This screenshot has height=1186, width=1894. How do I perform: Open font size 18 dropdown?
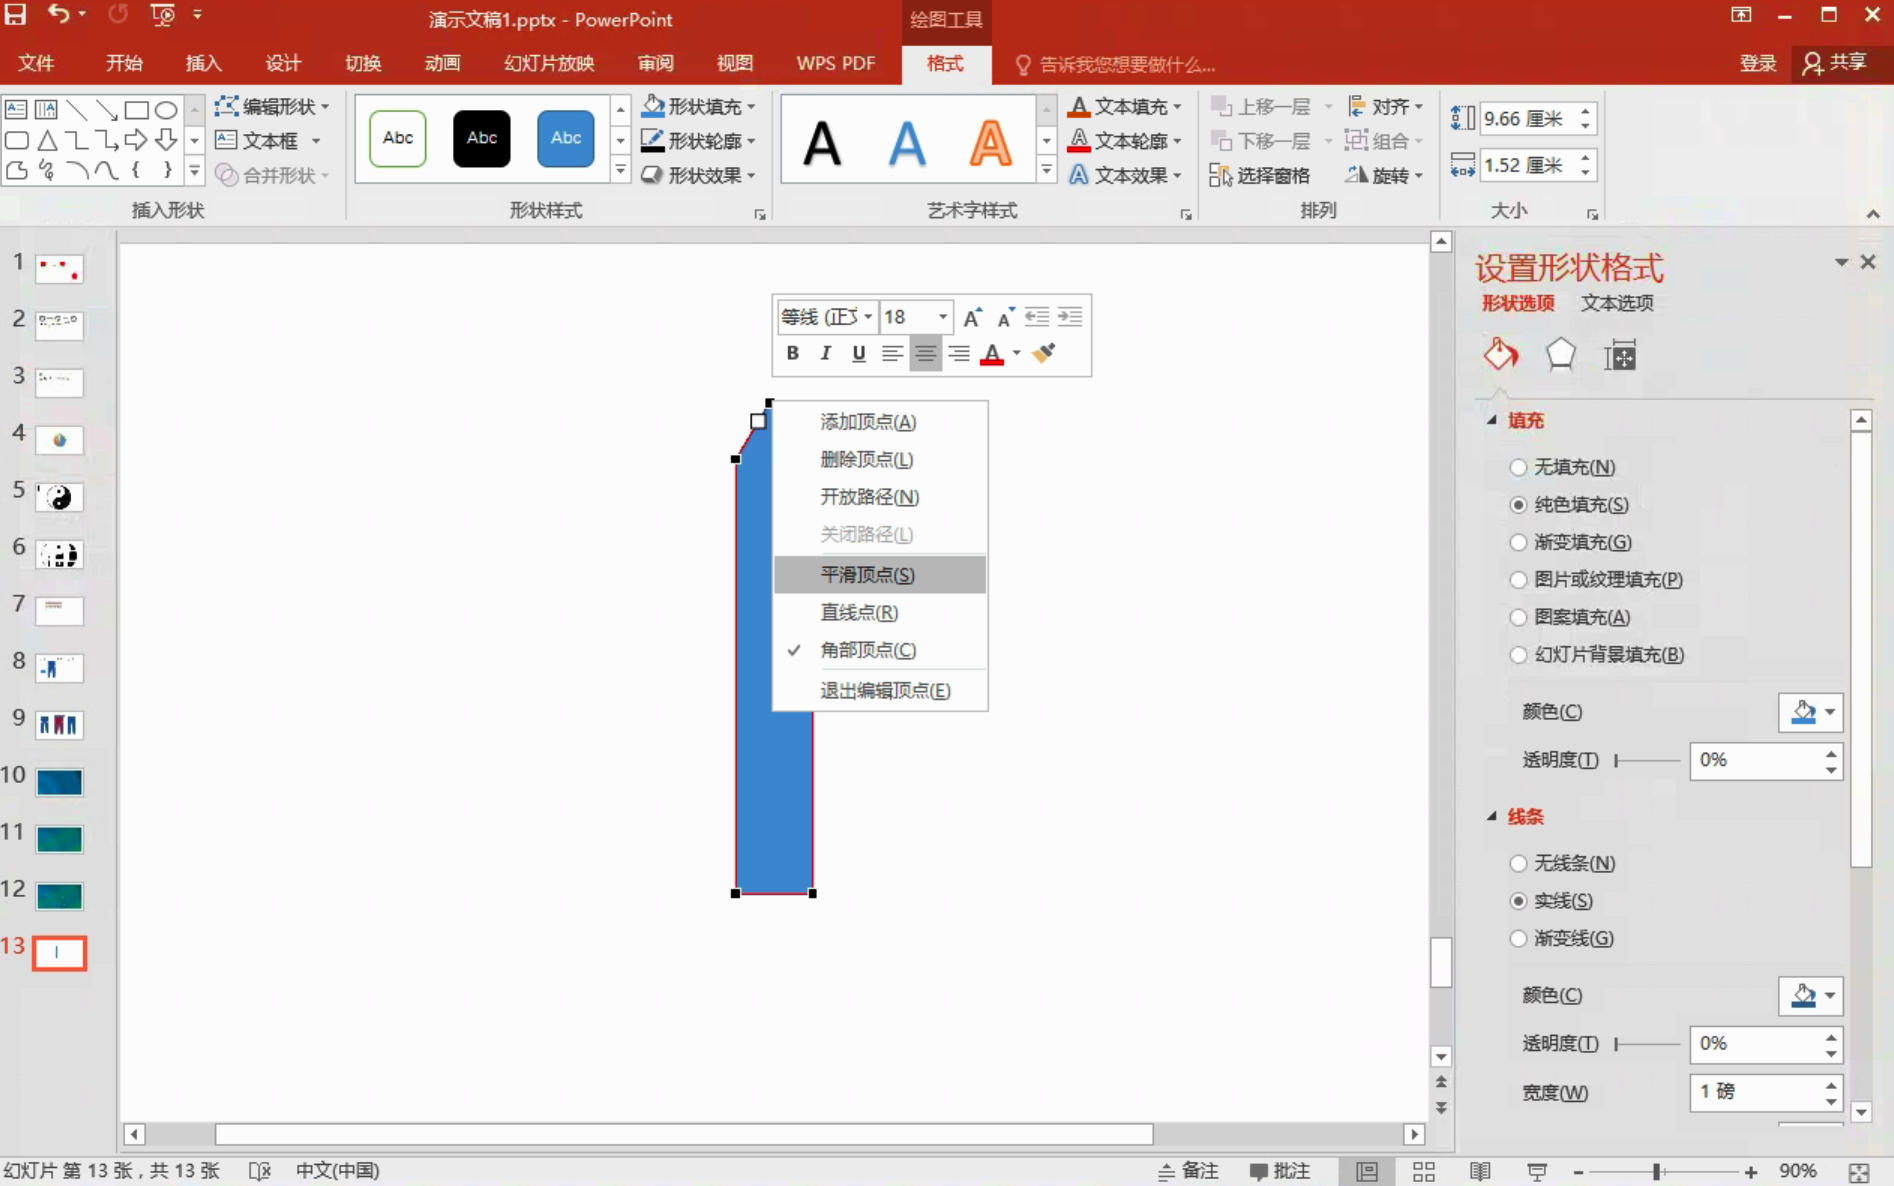[942, 317]
